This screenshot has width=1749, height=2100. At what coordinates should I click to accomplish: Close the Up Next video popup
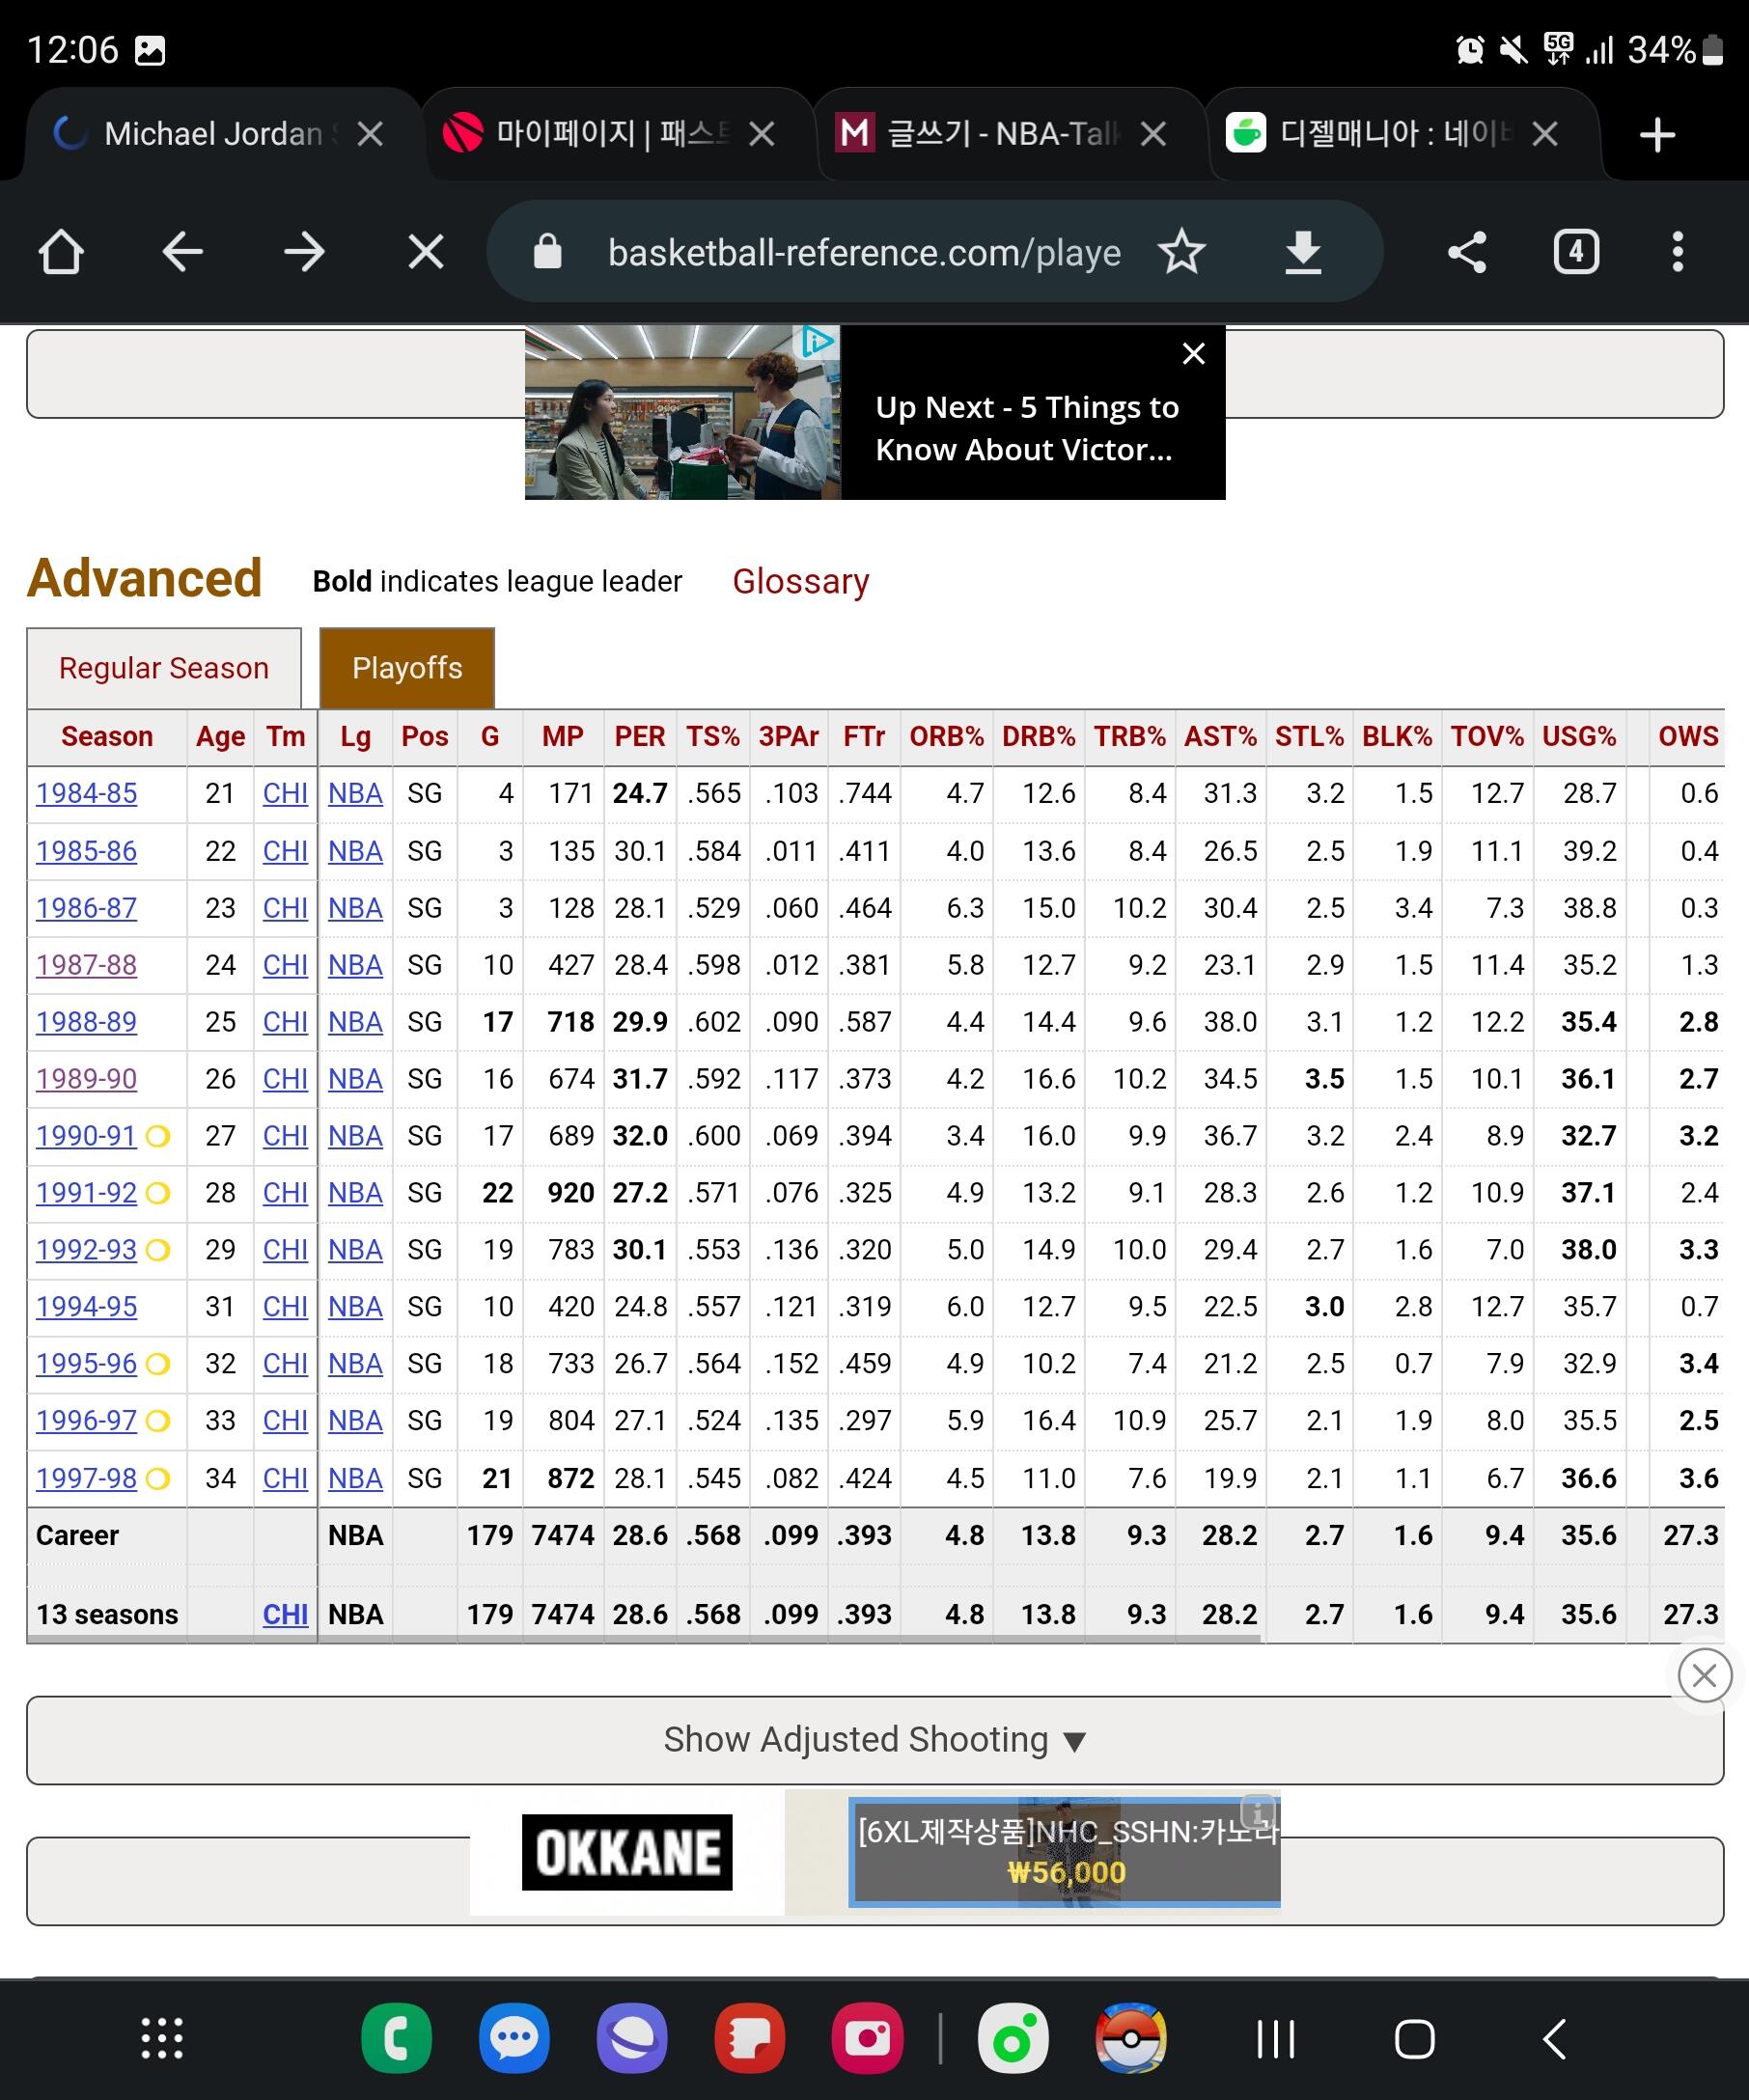1193,354
